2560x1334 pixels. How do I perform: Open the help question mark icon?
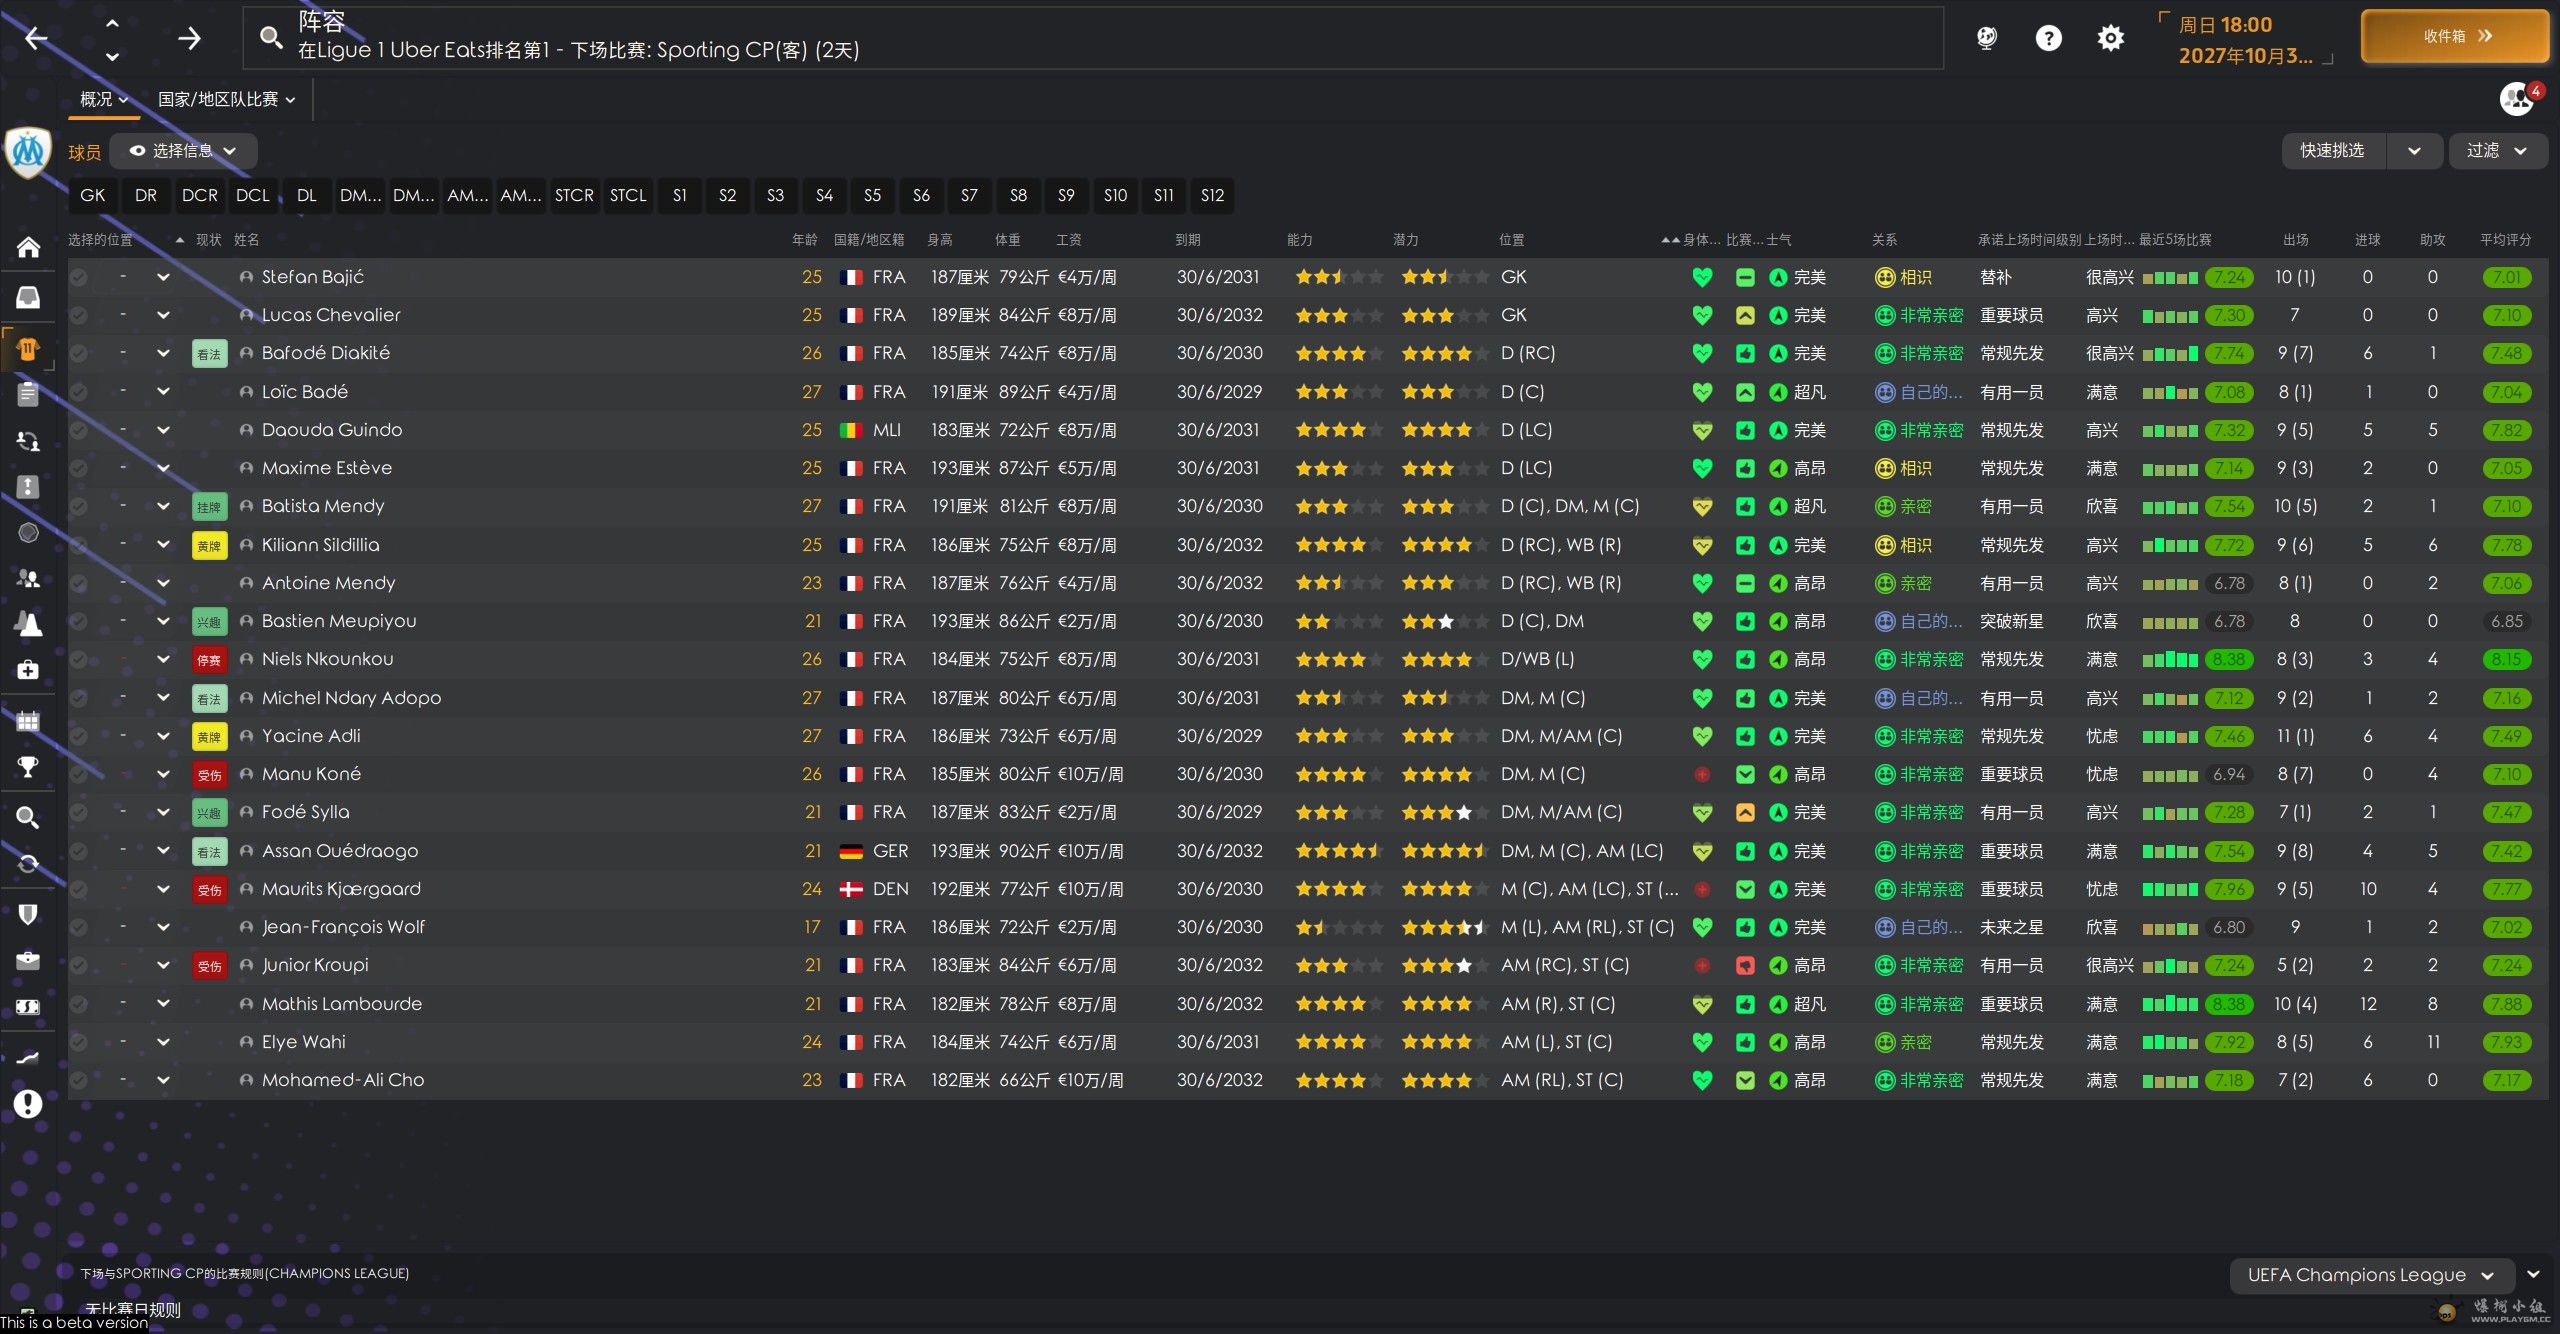tap(2048, 38)
